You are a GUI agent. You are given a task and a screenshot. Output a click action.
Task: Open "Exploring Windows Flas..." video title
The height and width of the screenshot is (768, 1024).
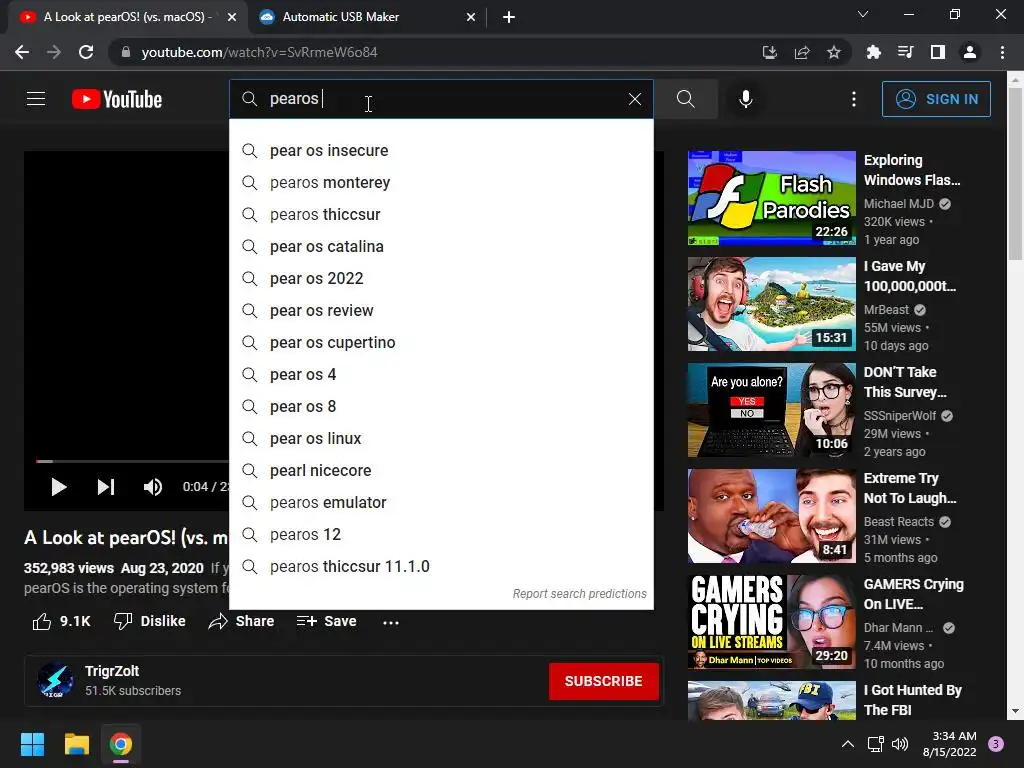tap(912, 170)
